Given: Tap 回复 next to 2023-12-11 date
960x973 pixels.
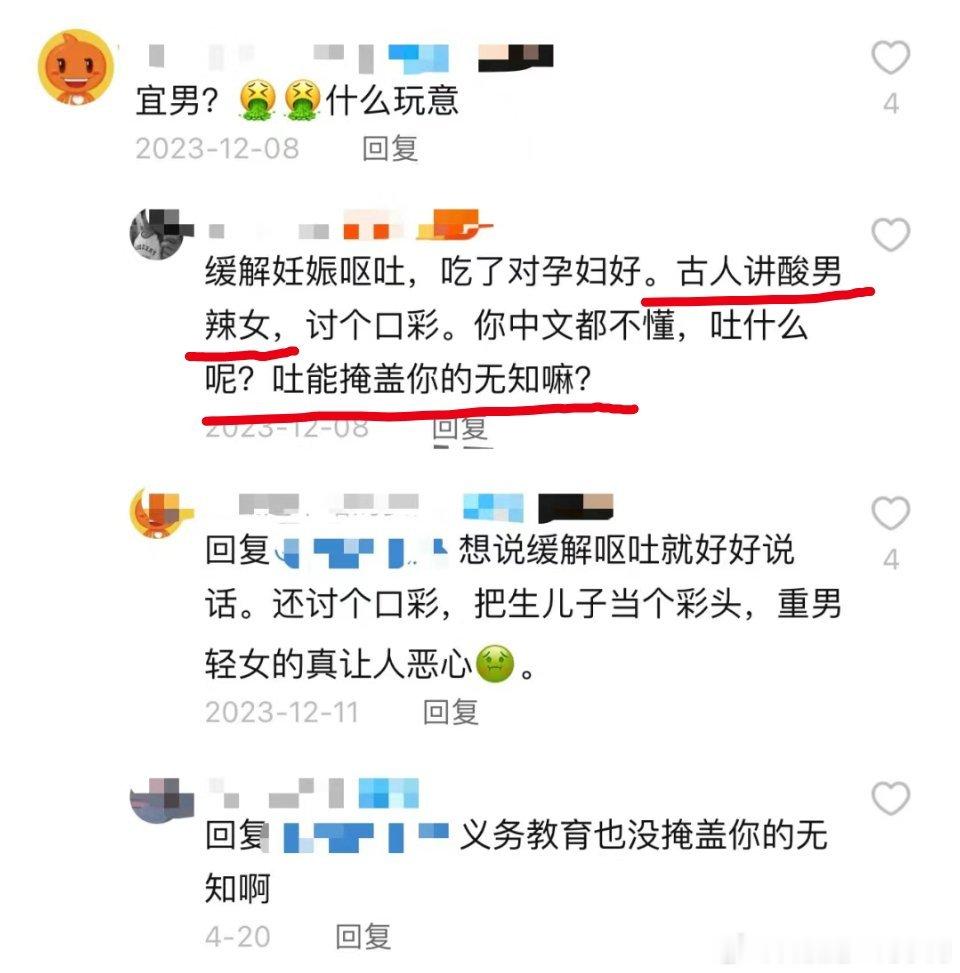Looking at the screenshot, I should pyautogui.click(x=451, y=712).
